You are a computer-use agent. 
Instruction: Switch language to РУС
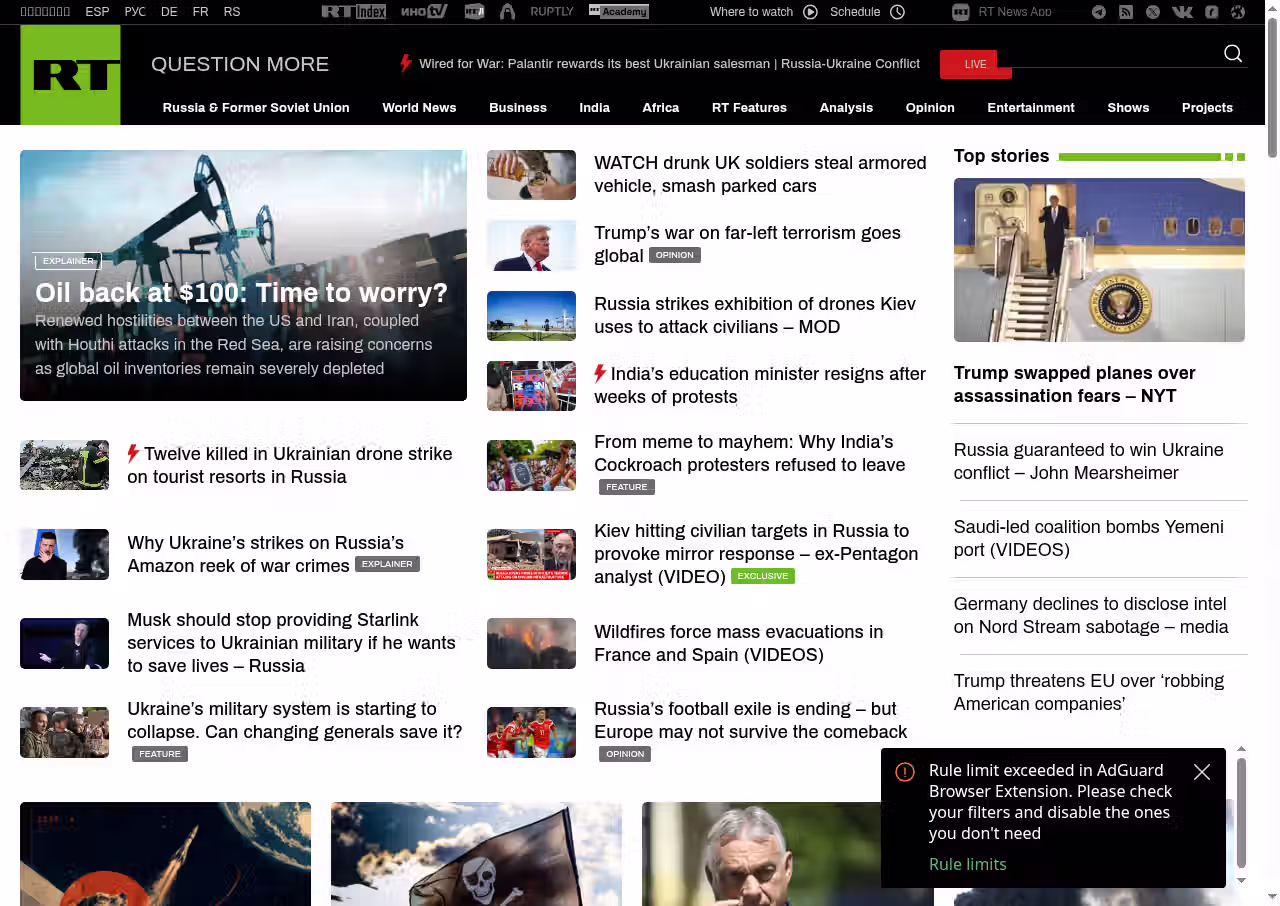click(x=135, y=12)
